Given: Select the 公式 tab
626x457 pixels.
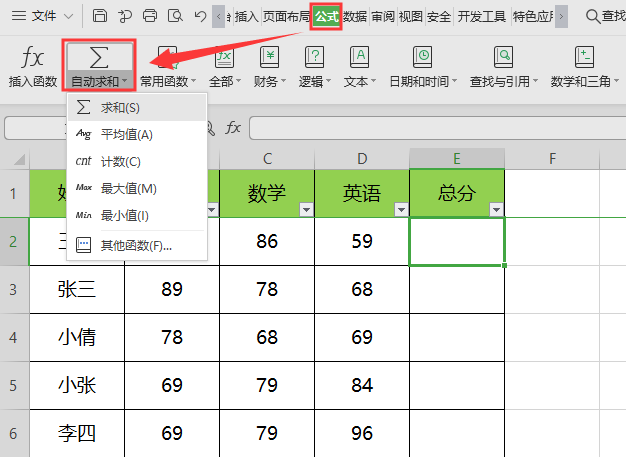Looking at the screenshot, I should pyautogui.click(x=326, y=16).
